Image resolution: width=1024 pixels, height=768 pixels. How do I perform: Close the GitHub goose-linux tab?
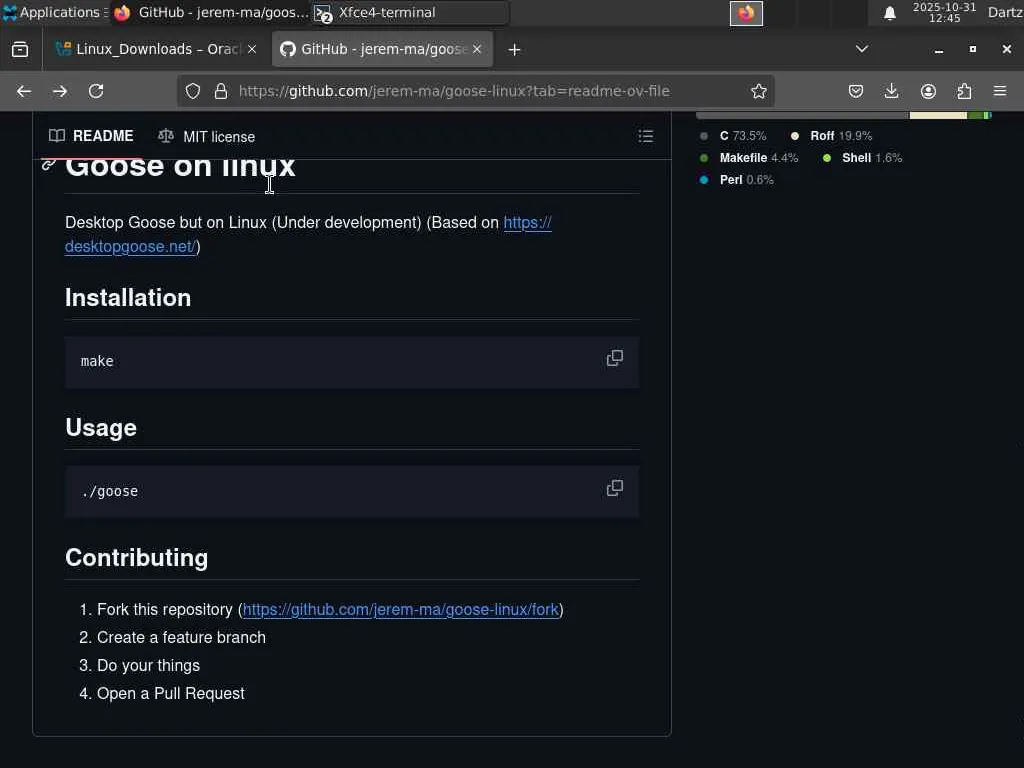click(477, 50)
